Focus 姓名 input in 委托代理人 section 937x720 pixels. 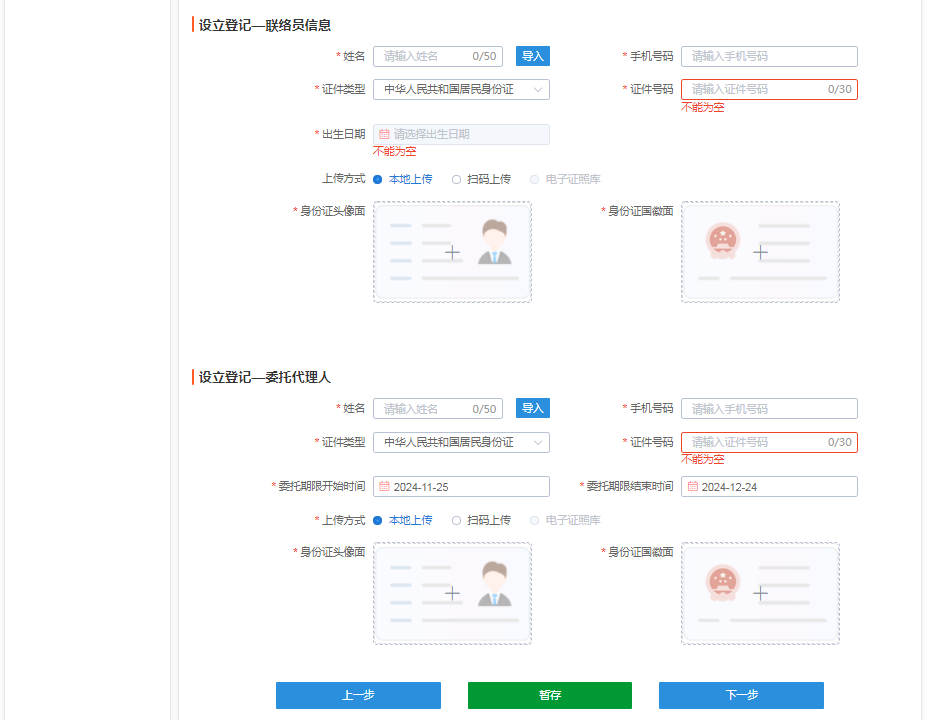point(438,409)
